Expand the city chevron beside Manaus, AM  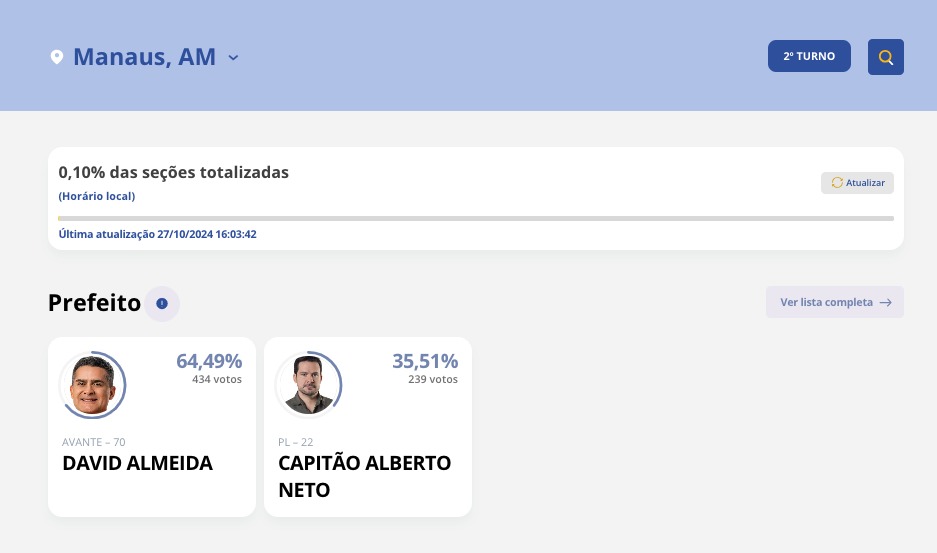pos(233,58)
